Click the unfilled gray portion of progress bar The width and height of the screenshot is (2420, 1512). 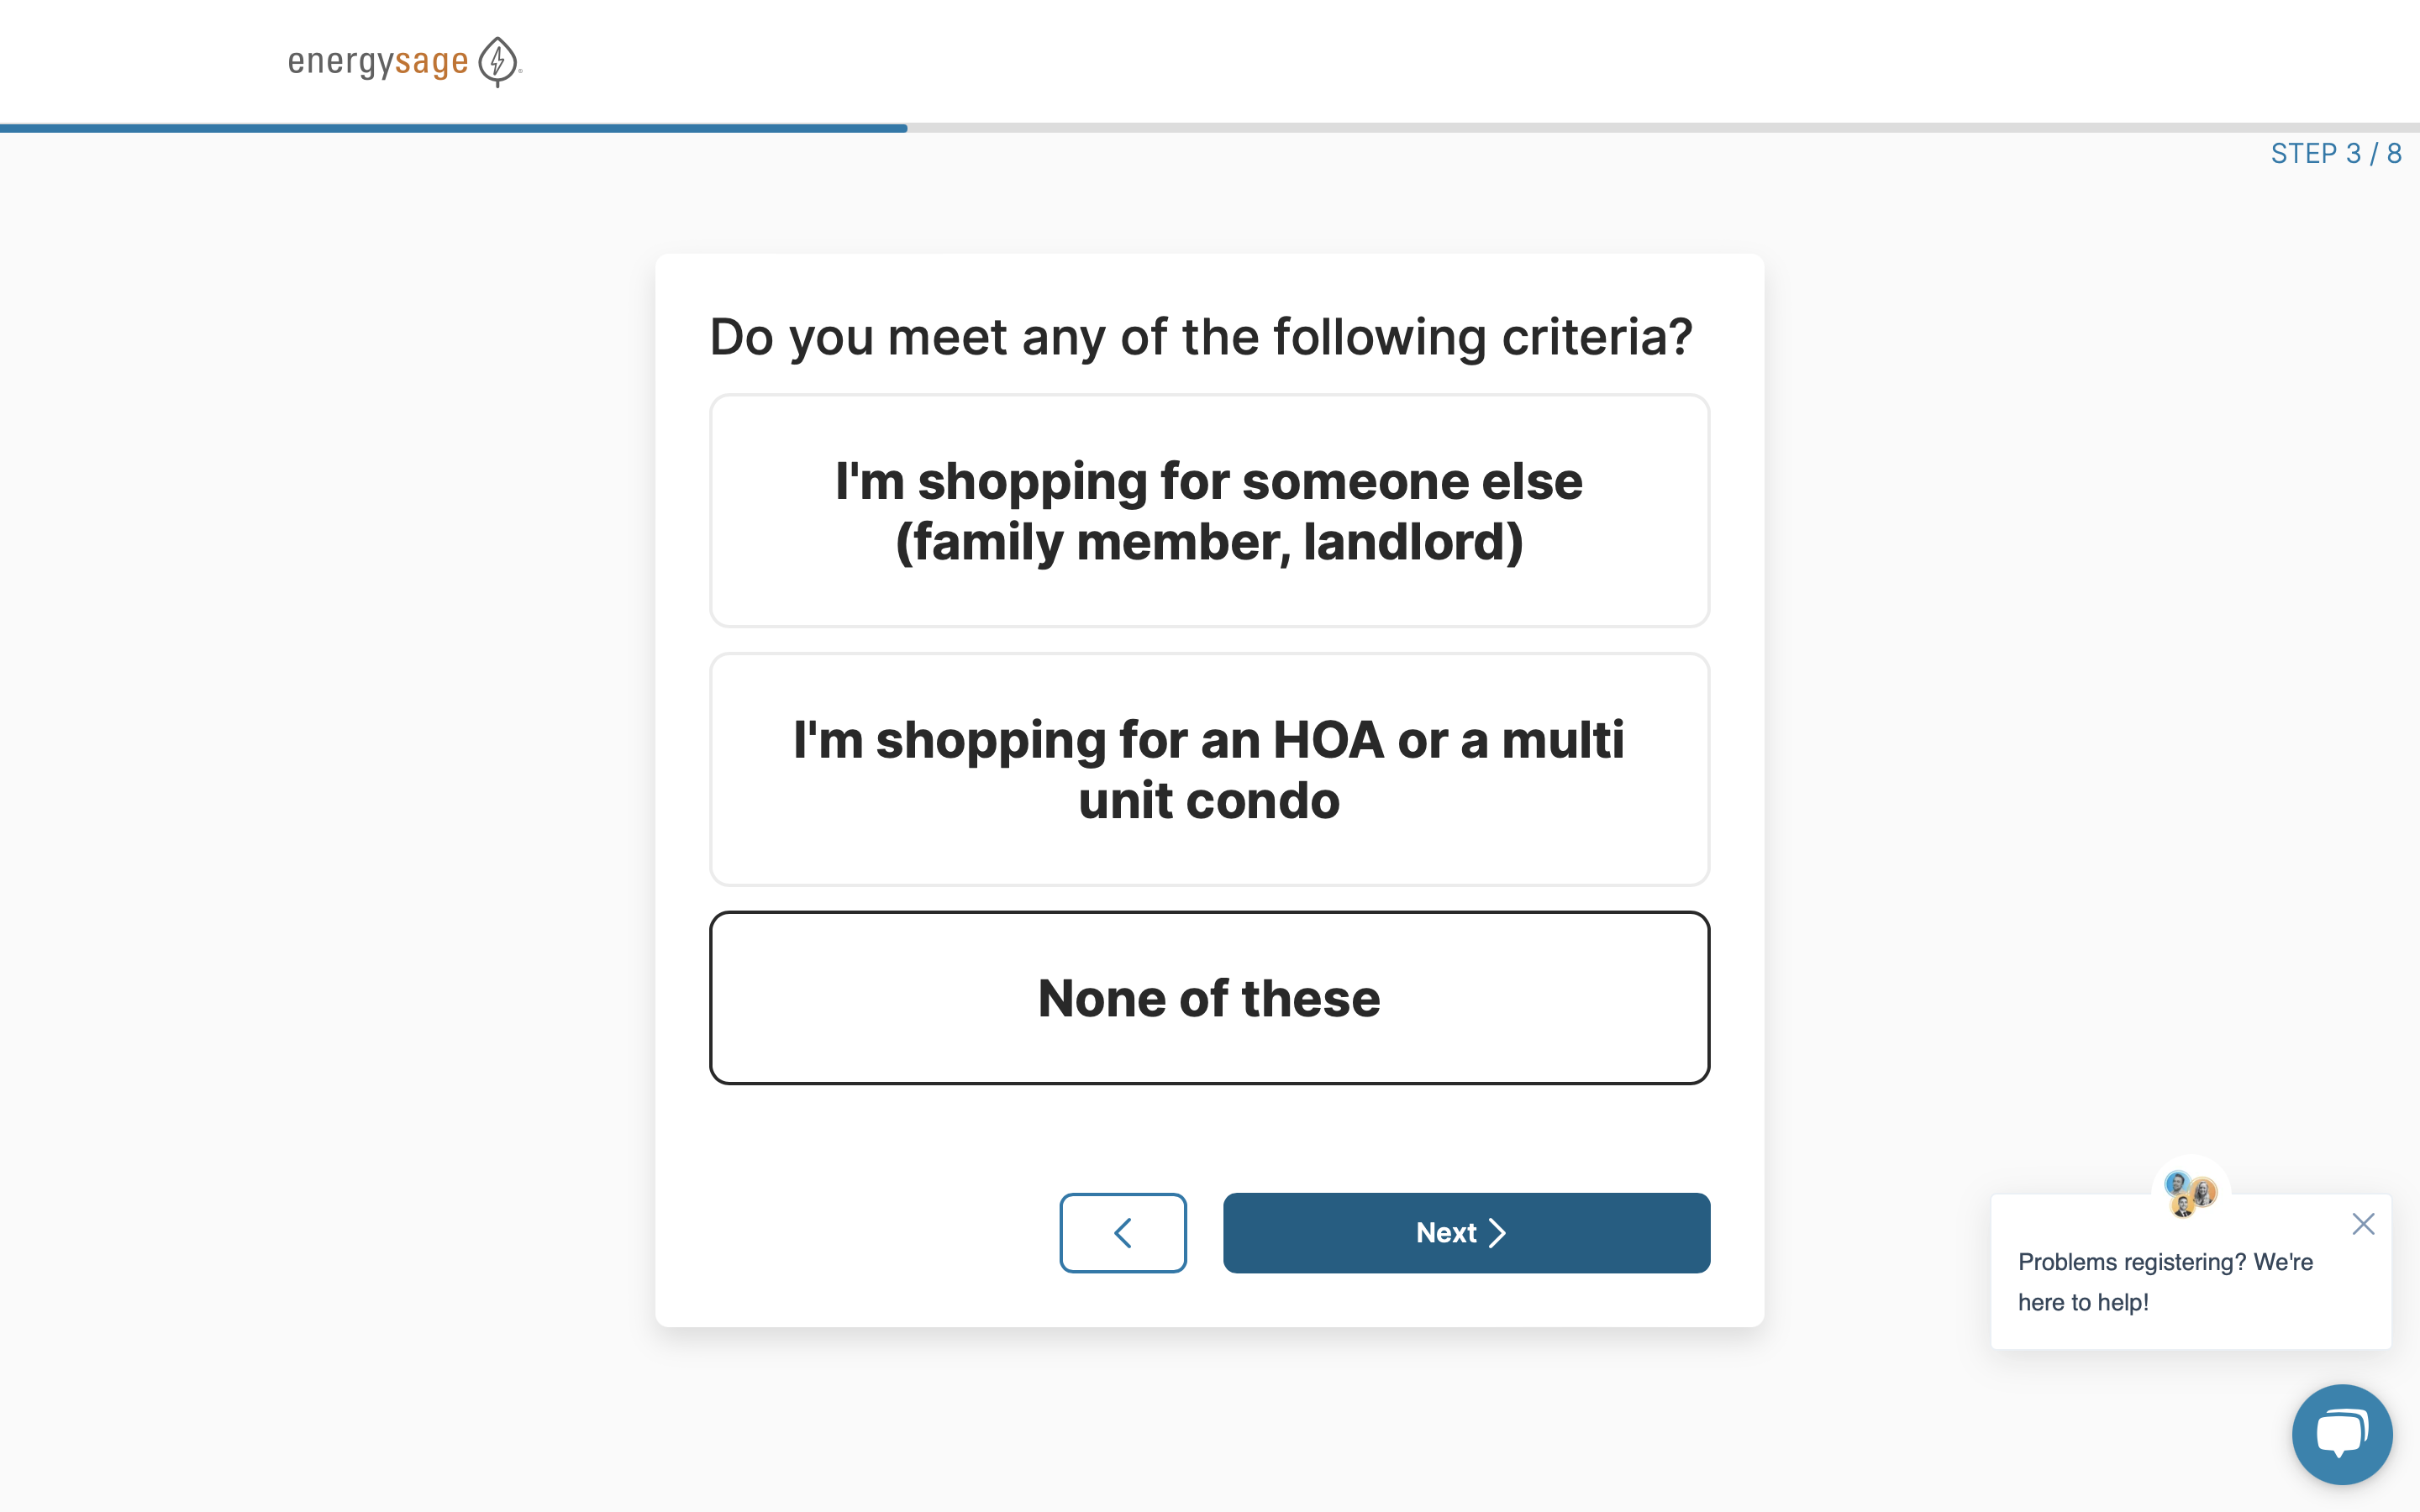point(1660,128)
